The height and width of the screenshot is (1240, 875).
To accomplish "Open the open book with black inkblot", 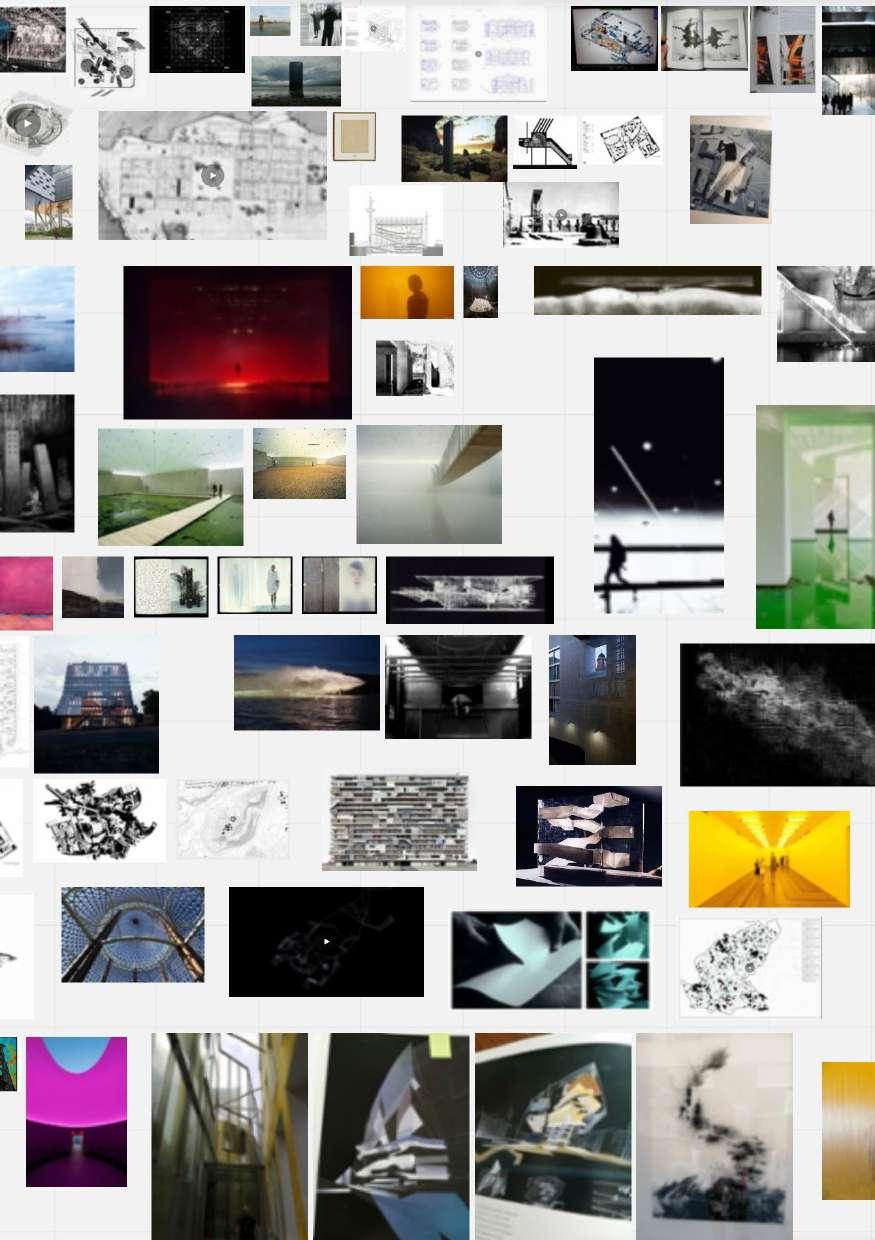I will (704, 38).
